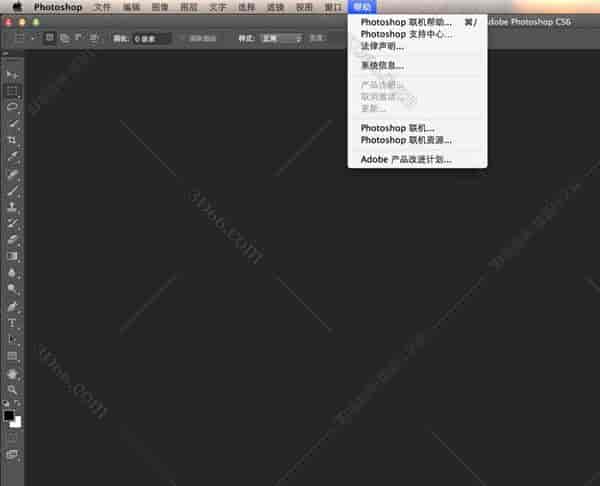The image size is (600, 486).
Task: Select the Rectangular Marquee tool
Action: pyautogui.click(x=12, y=91)
